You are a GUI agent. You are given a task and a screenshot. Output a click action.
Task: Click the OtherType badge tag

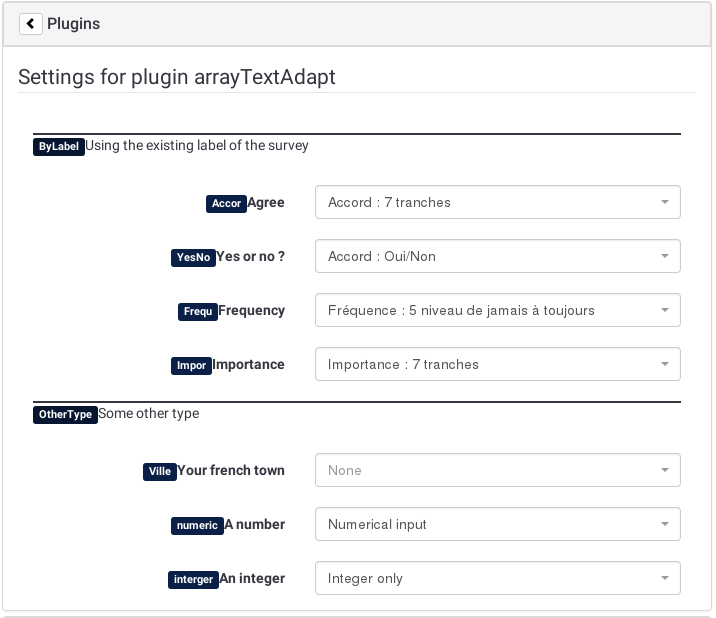[65, 414]
